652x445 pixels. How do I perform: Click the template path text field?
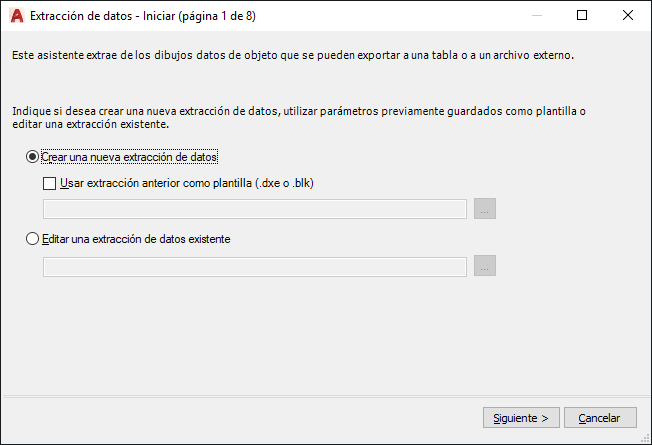(x=255, y=209)
